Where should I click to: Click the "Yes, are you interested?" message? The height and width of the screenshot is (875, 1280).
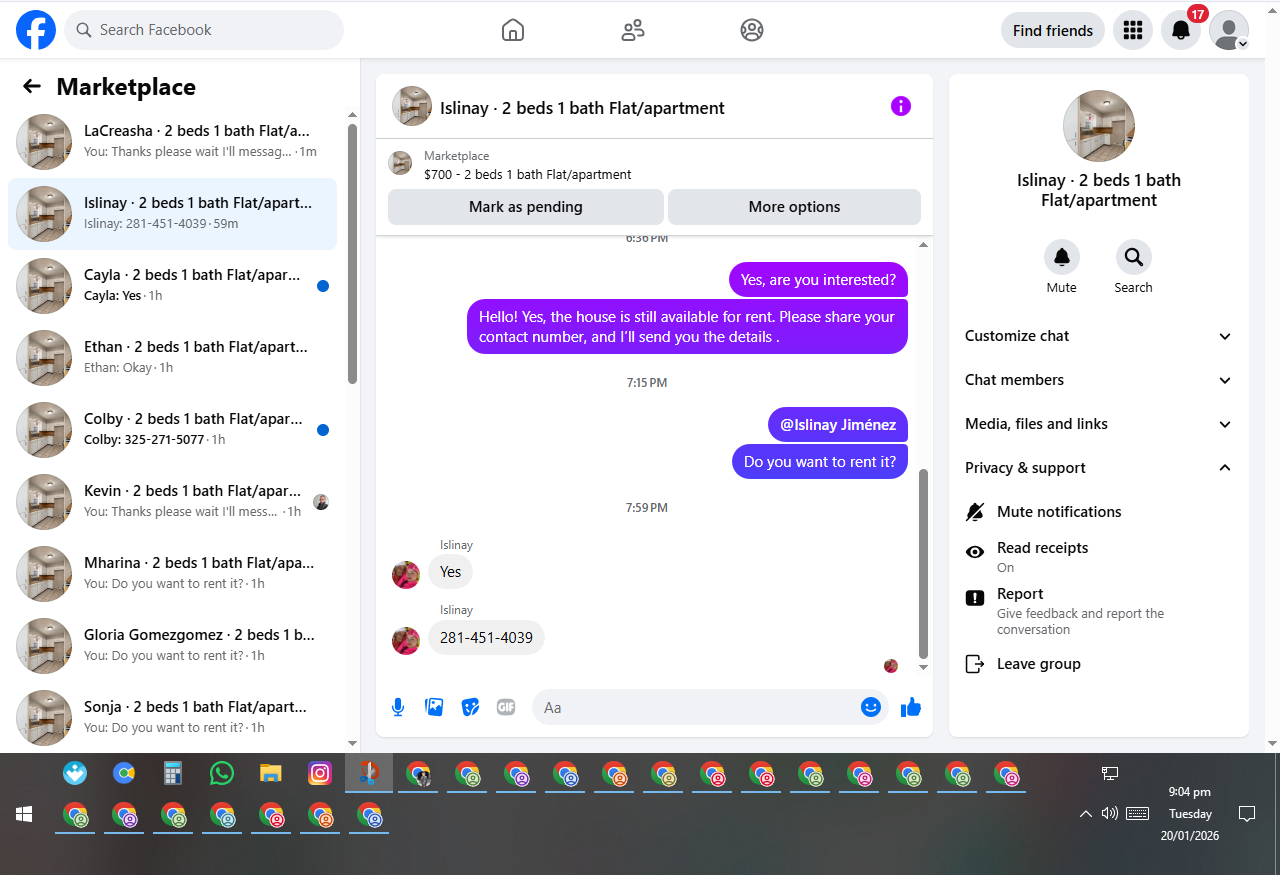point(818,280)
